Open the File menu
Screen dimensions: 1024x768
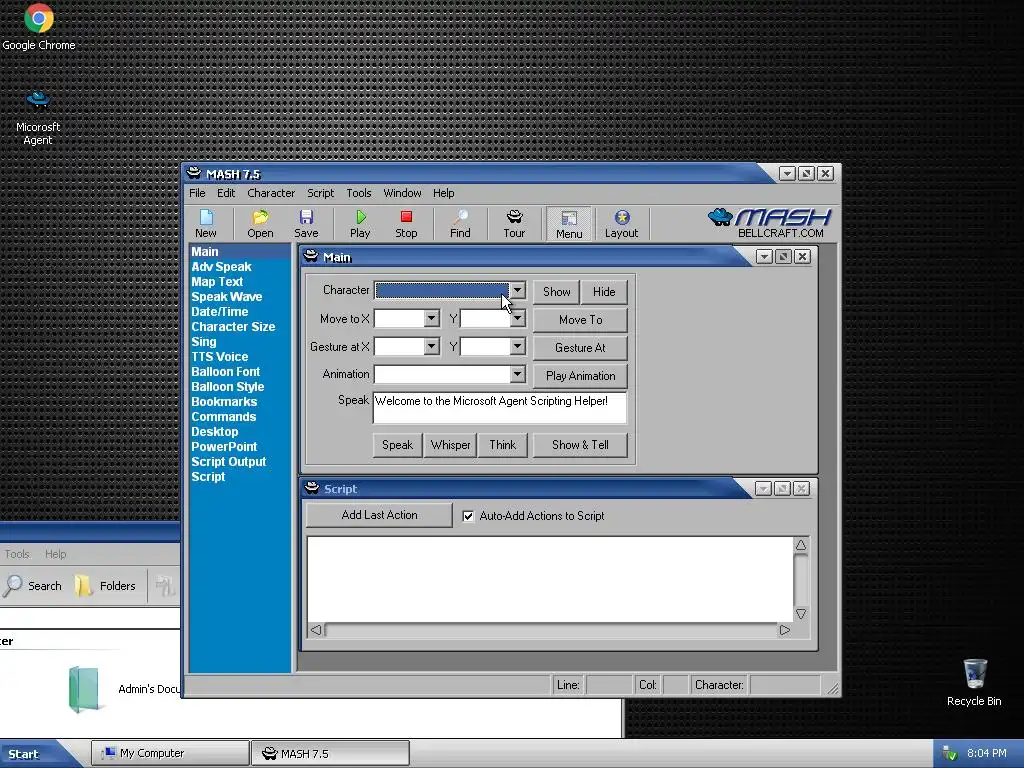tap(197, 193)
